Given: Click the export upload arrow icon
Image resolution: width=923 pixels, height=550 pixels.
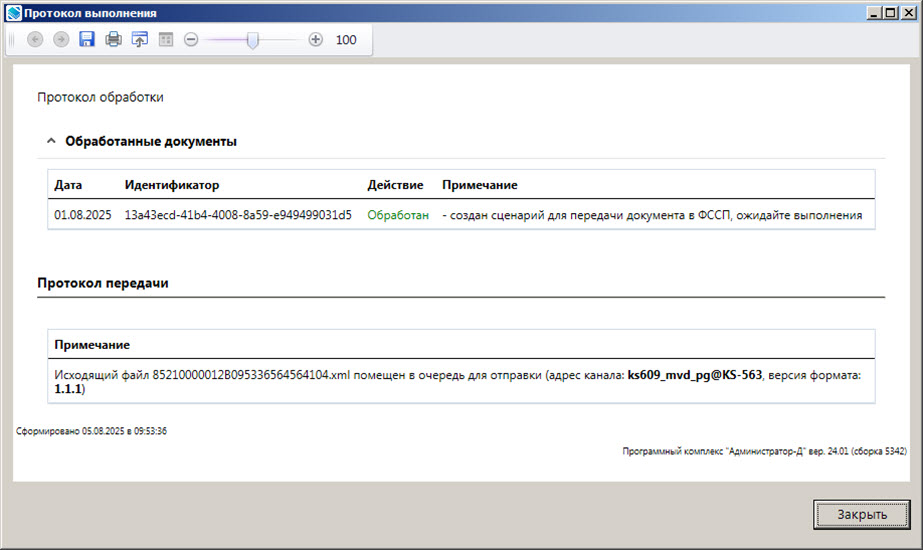Looking at the screenshot, I should pos(139,40).
